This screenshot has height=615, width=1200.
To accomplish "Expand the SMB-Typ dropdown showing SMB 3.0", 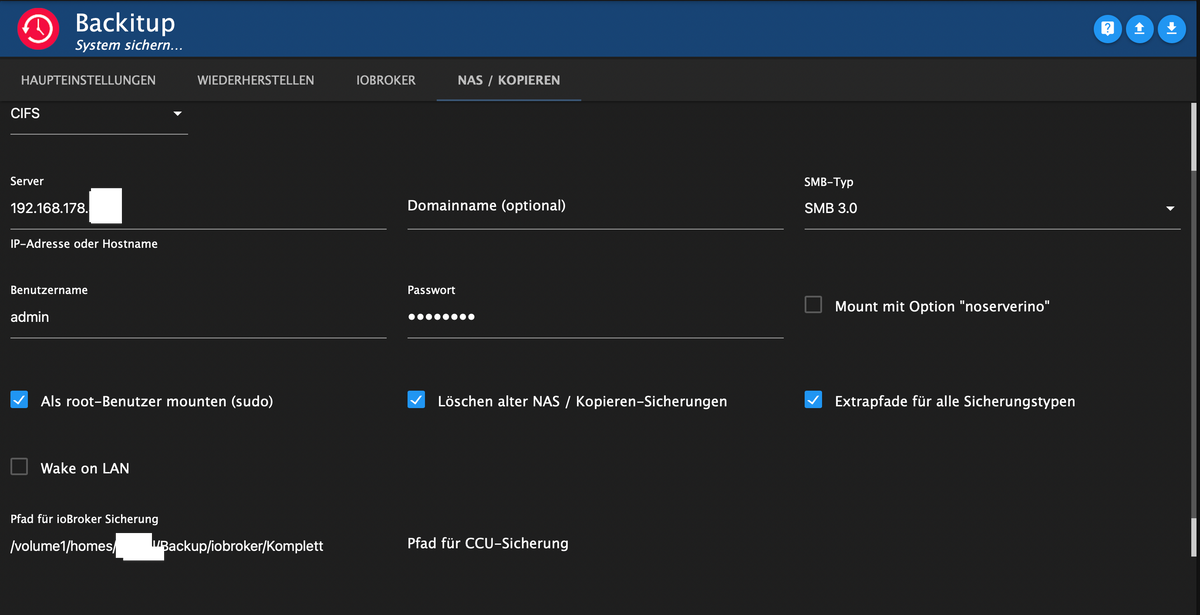I will (x=991, y=209).
